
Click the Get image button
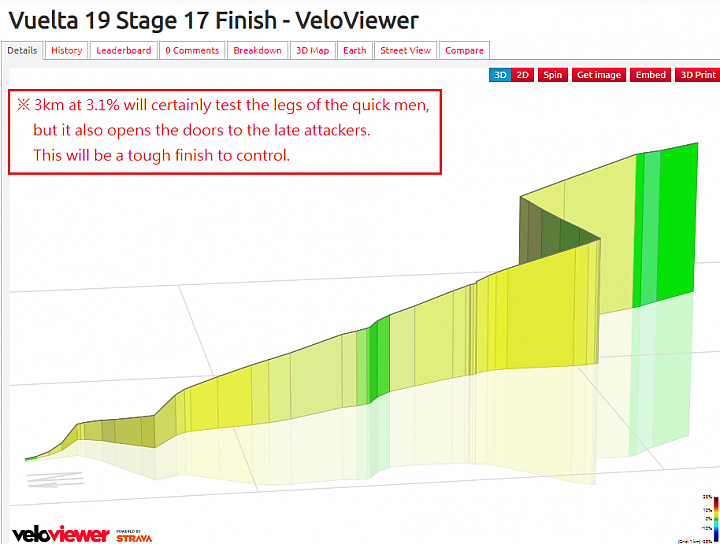point(599,75)
